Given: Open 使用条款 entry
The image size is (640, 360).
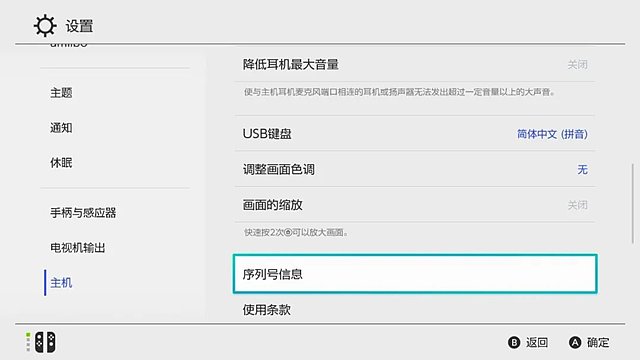Looking at the screenshot, I should click(415, 310).
